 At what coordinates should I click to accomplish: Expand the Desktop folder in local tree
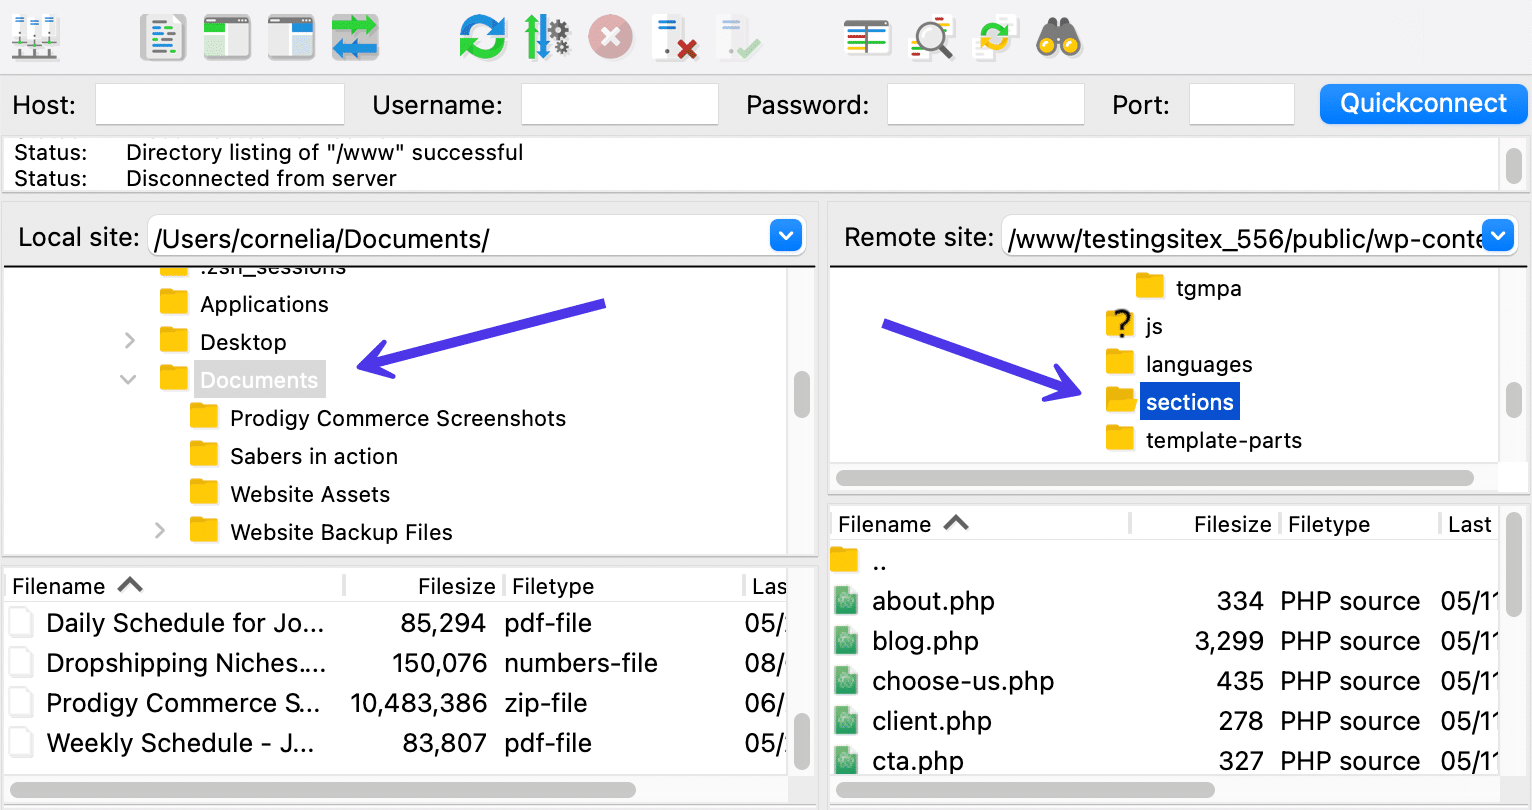(x=129, y=341)
